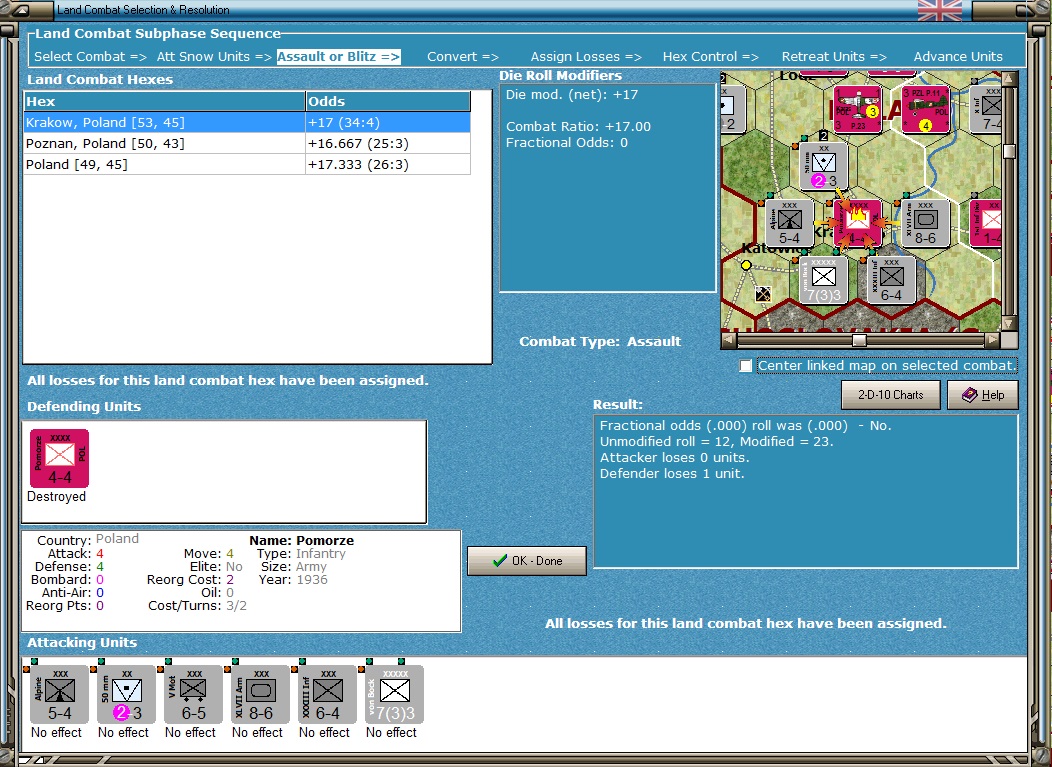
Task: Select the 50 mm artillery attacking unit
Action: click(x=126, y=694)
